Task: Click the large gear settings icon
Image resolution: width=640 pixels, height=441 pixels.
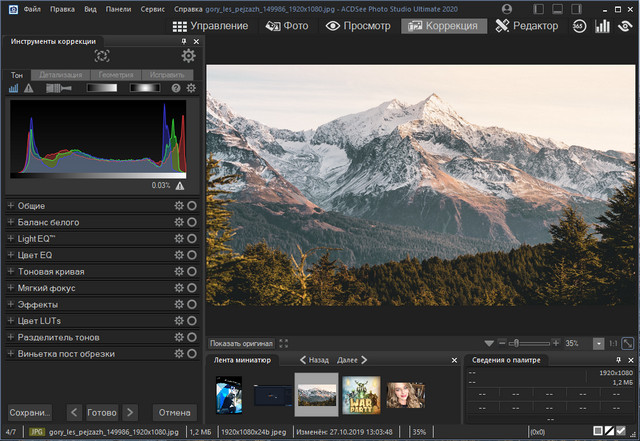Action: point(188,57)
